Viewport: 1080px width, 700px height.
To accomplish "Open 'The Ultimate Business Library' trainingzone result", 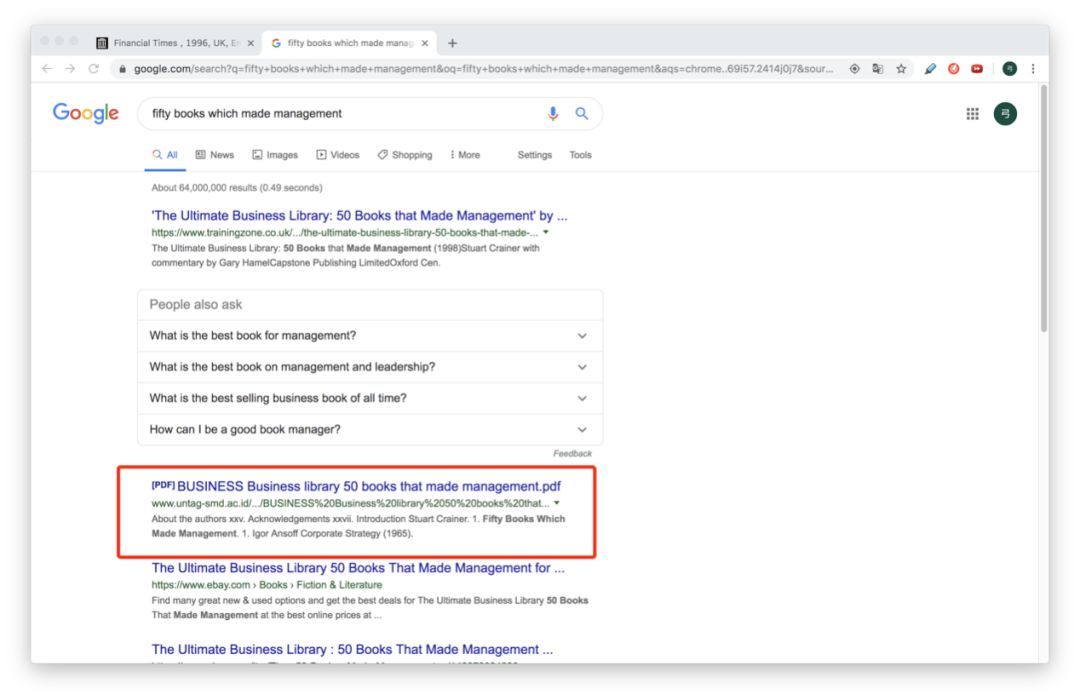I will tap(360, 216).
